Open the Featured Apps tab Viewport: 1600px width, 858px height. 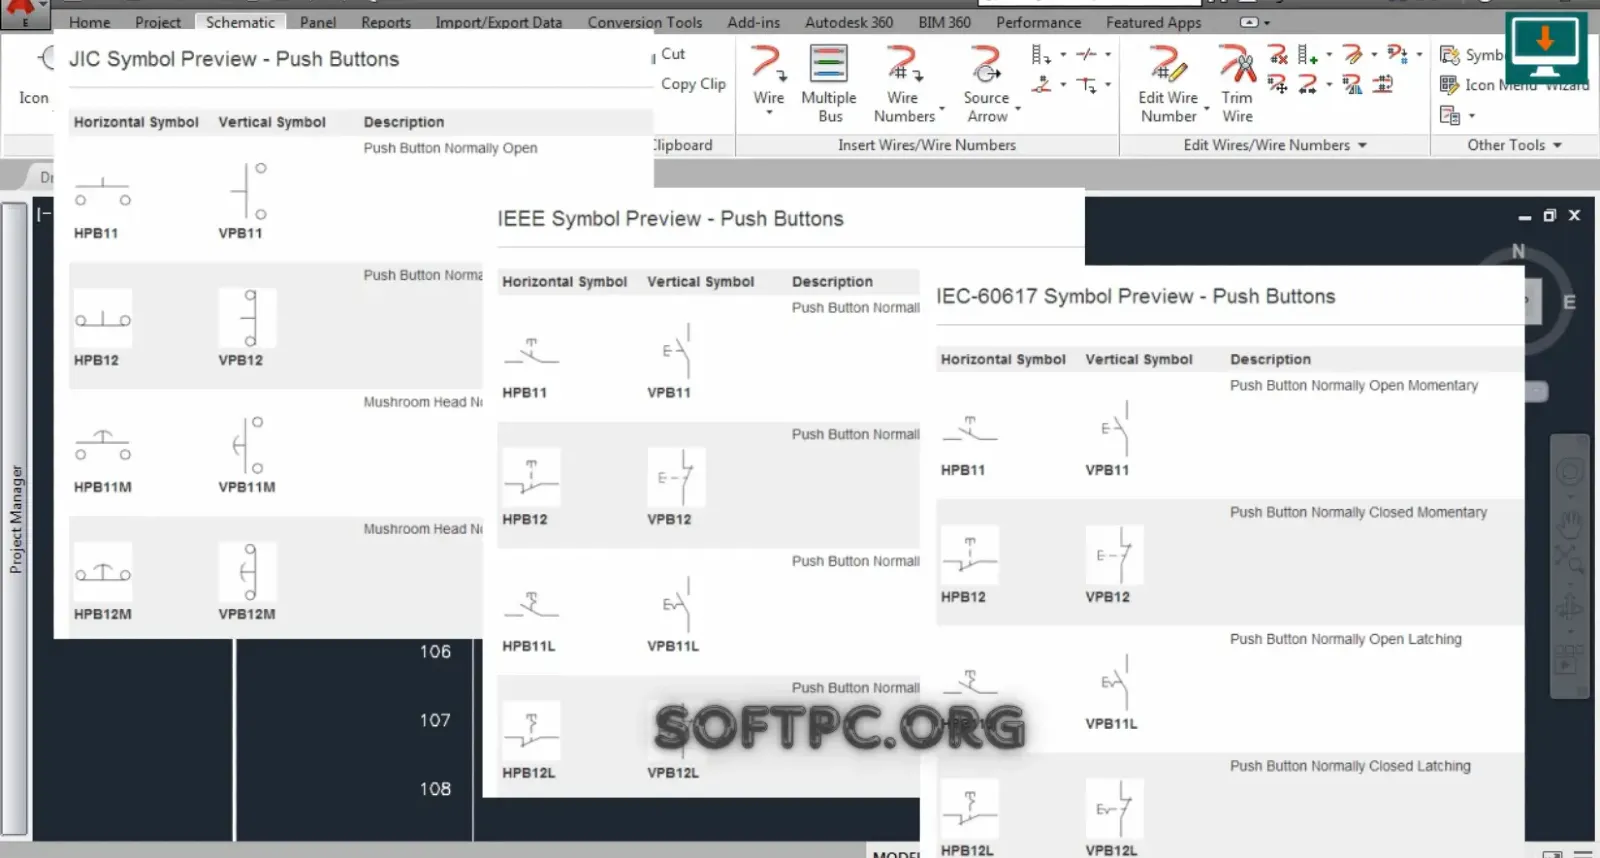point(1153,22)
